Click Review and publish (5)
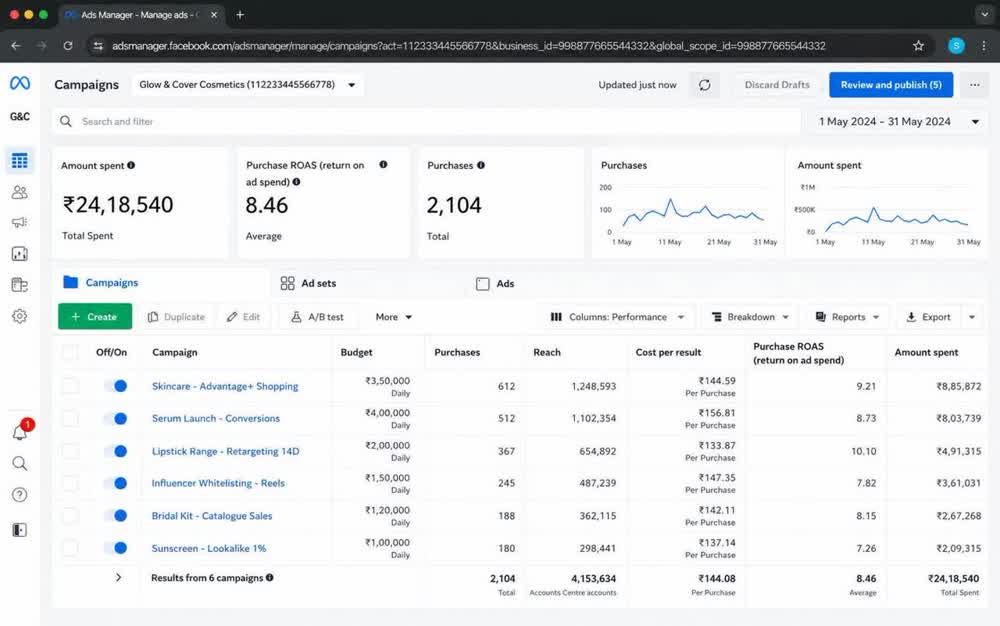The width and height of the screenshot is (1000, 626). pos(891,85)
